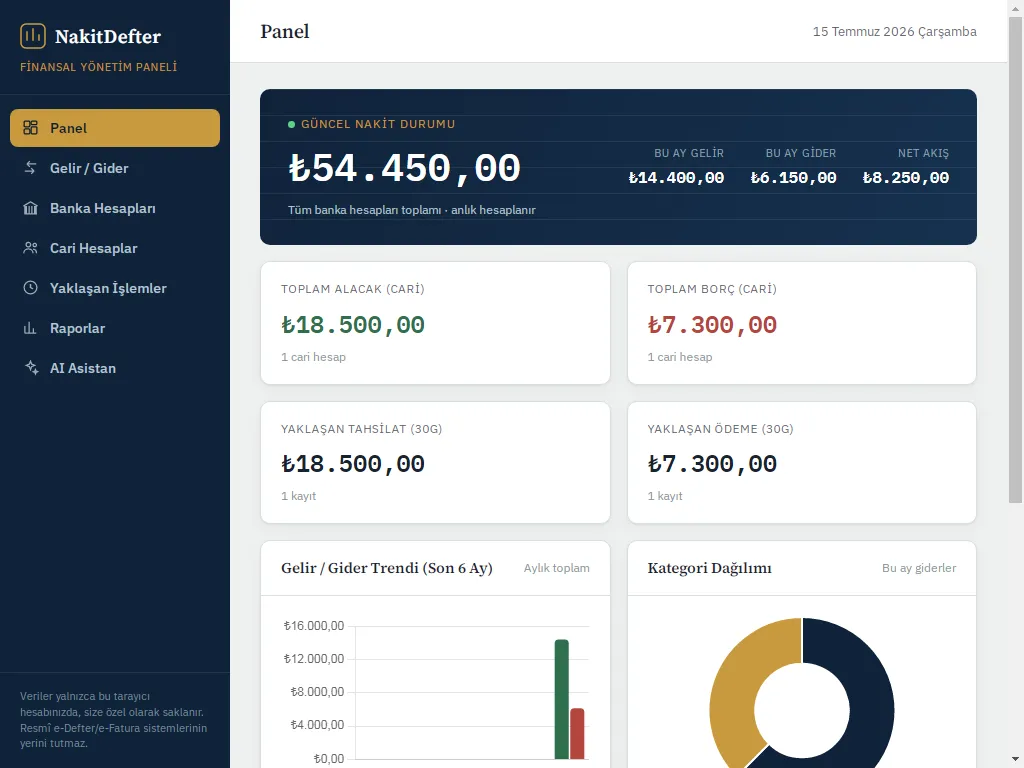Go to Banka Hesapları page

pyautogui.click(x=115, y=208)
